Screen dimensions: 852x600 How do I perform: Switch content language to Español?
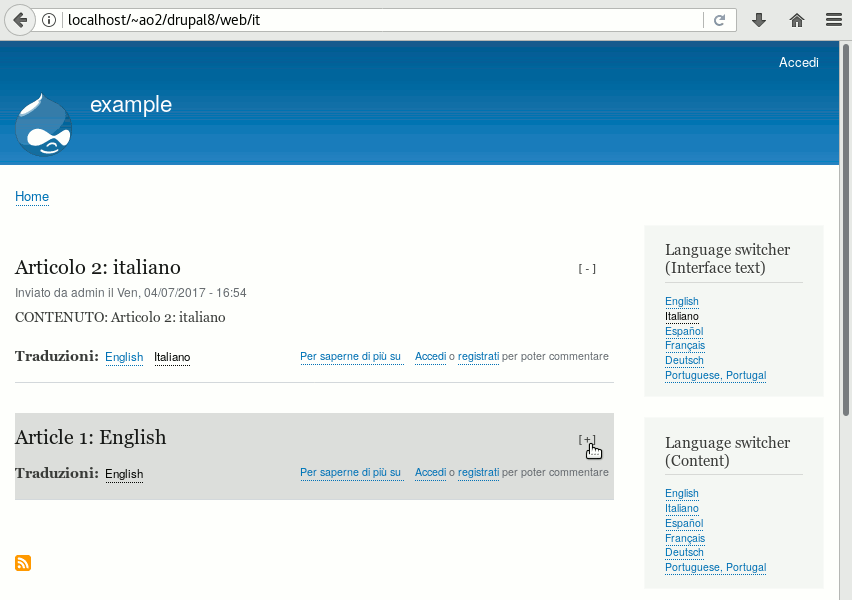(x=684, y=523)
